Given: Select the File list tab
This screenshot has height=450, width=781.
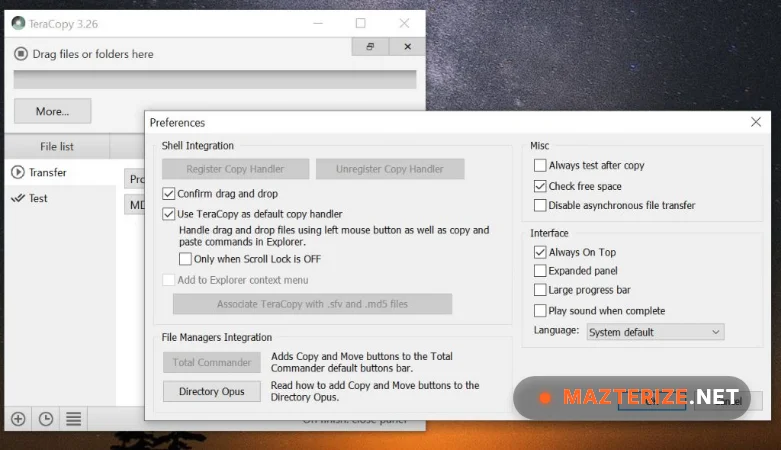Looking at the screenshot, I should point(57,147).
